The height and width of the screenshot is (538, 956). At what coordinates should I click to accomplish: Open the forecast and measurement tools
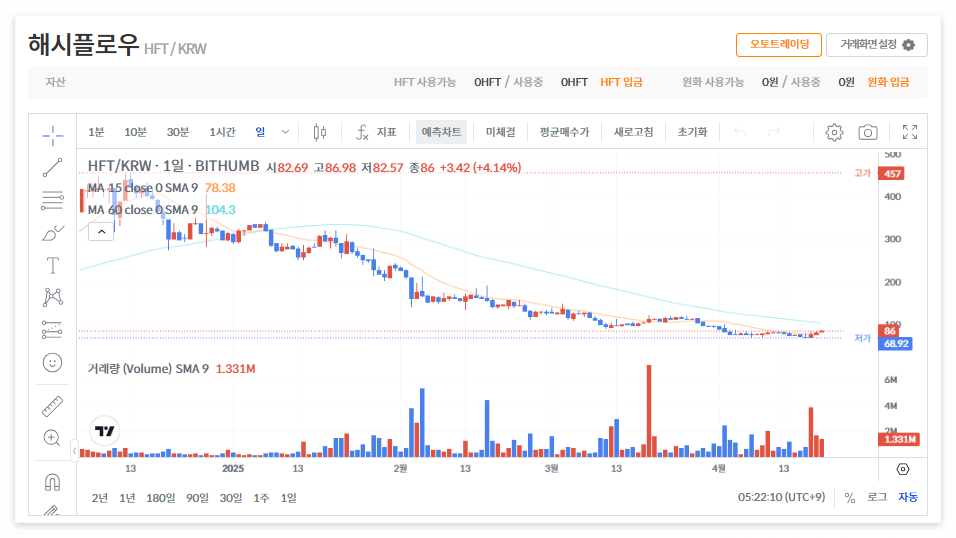click(52, 329)
